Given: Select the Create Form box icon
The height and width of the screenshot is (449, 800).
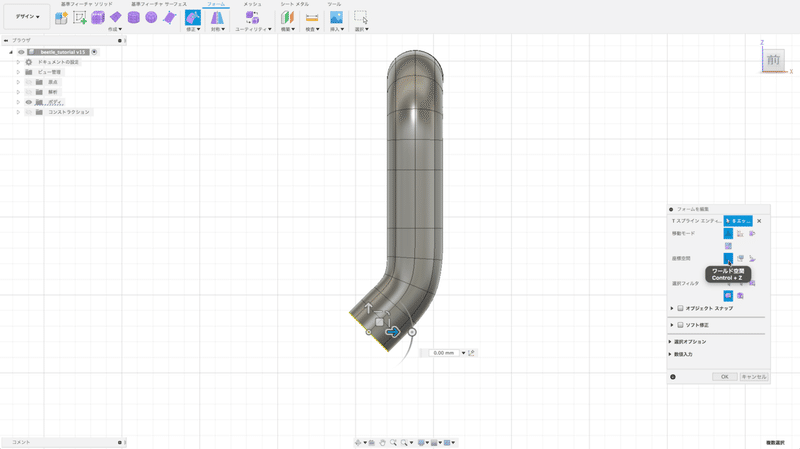Looking at the screenshot, I should point(97,17).
